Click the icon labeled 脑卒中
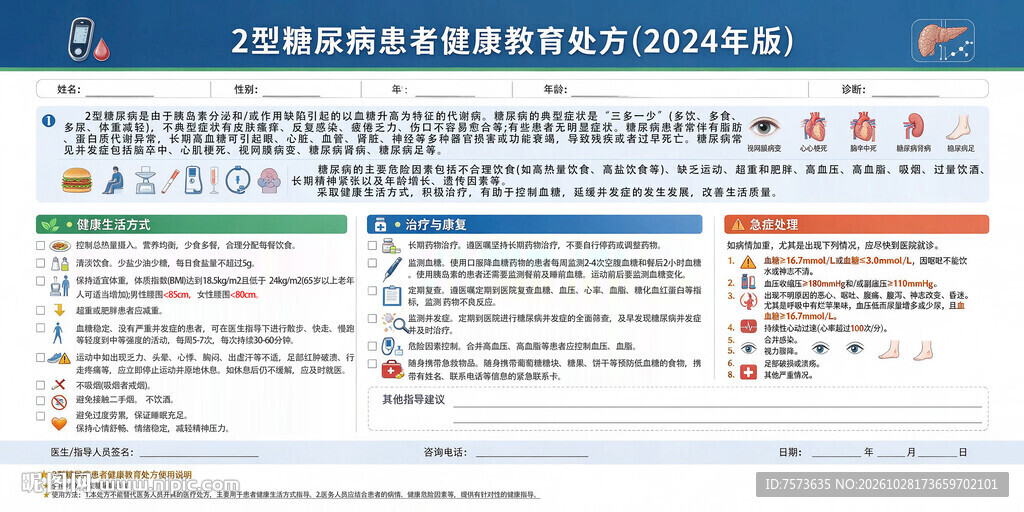The width and height of the screenshot is (1024, 512). pyautogui.click(x=862, y=126)
